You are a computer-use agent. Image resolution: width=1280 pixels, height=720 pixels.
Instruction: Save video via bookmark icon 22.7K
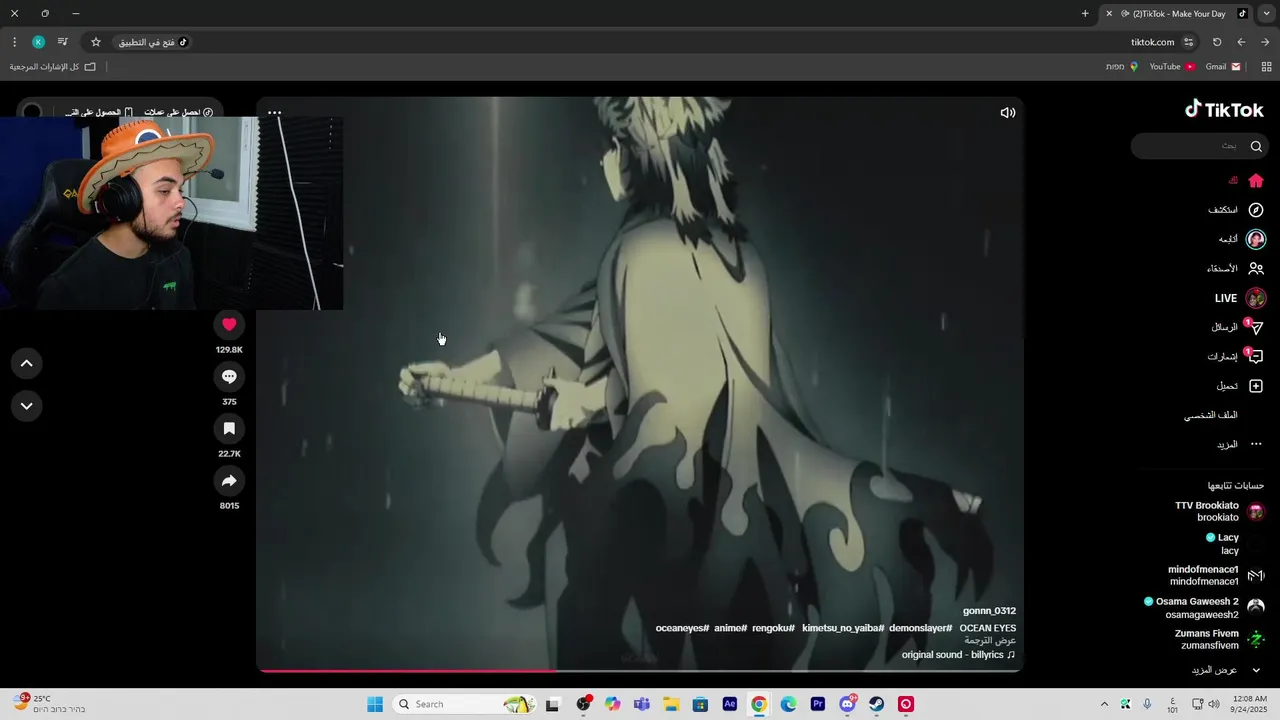(229, 428)
